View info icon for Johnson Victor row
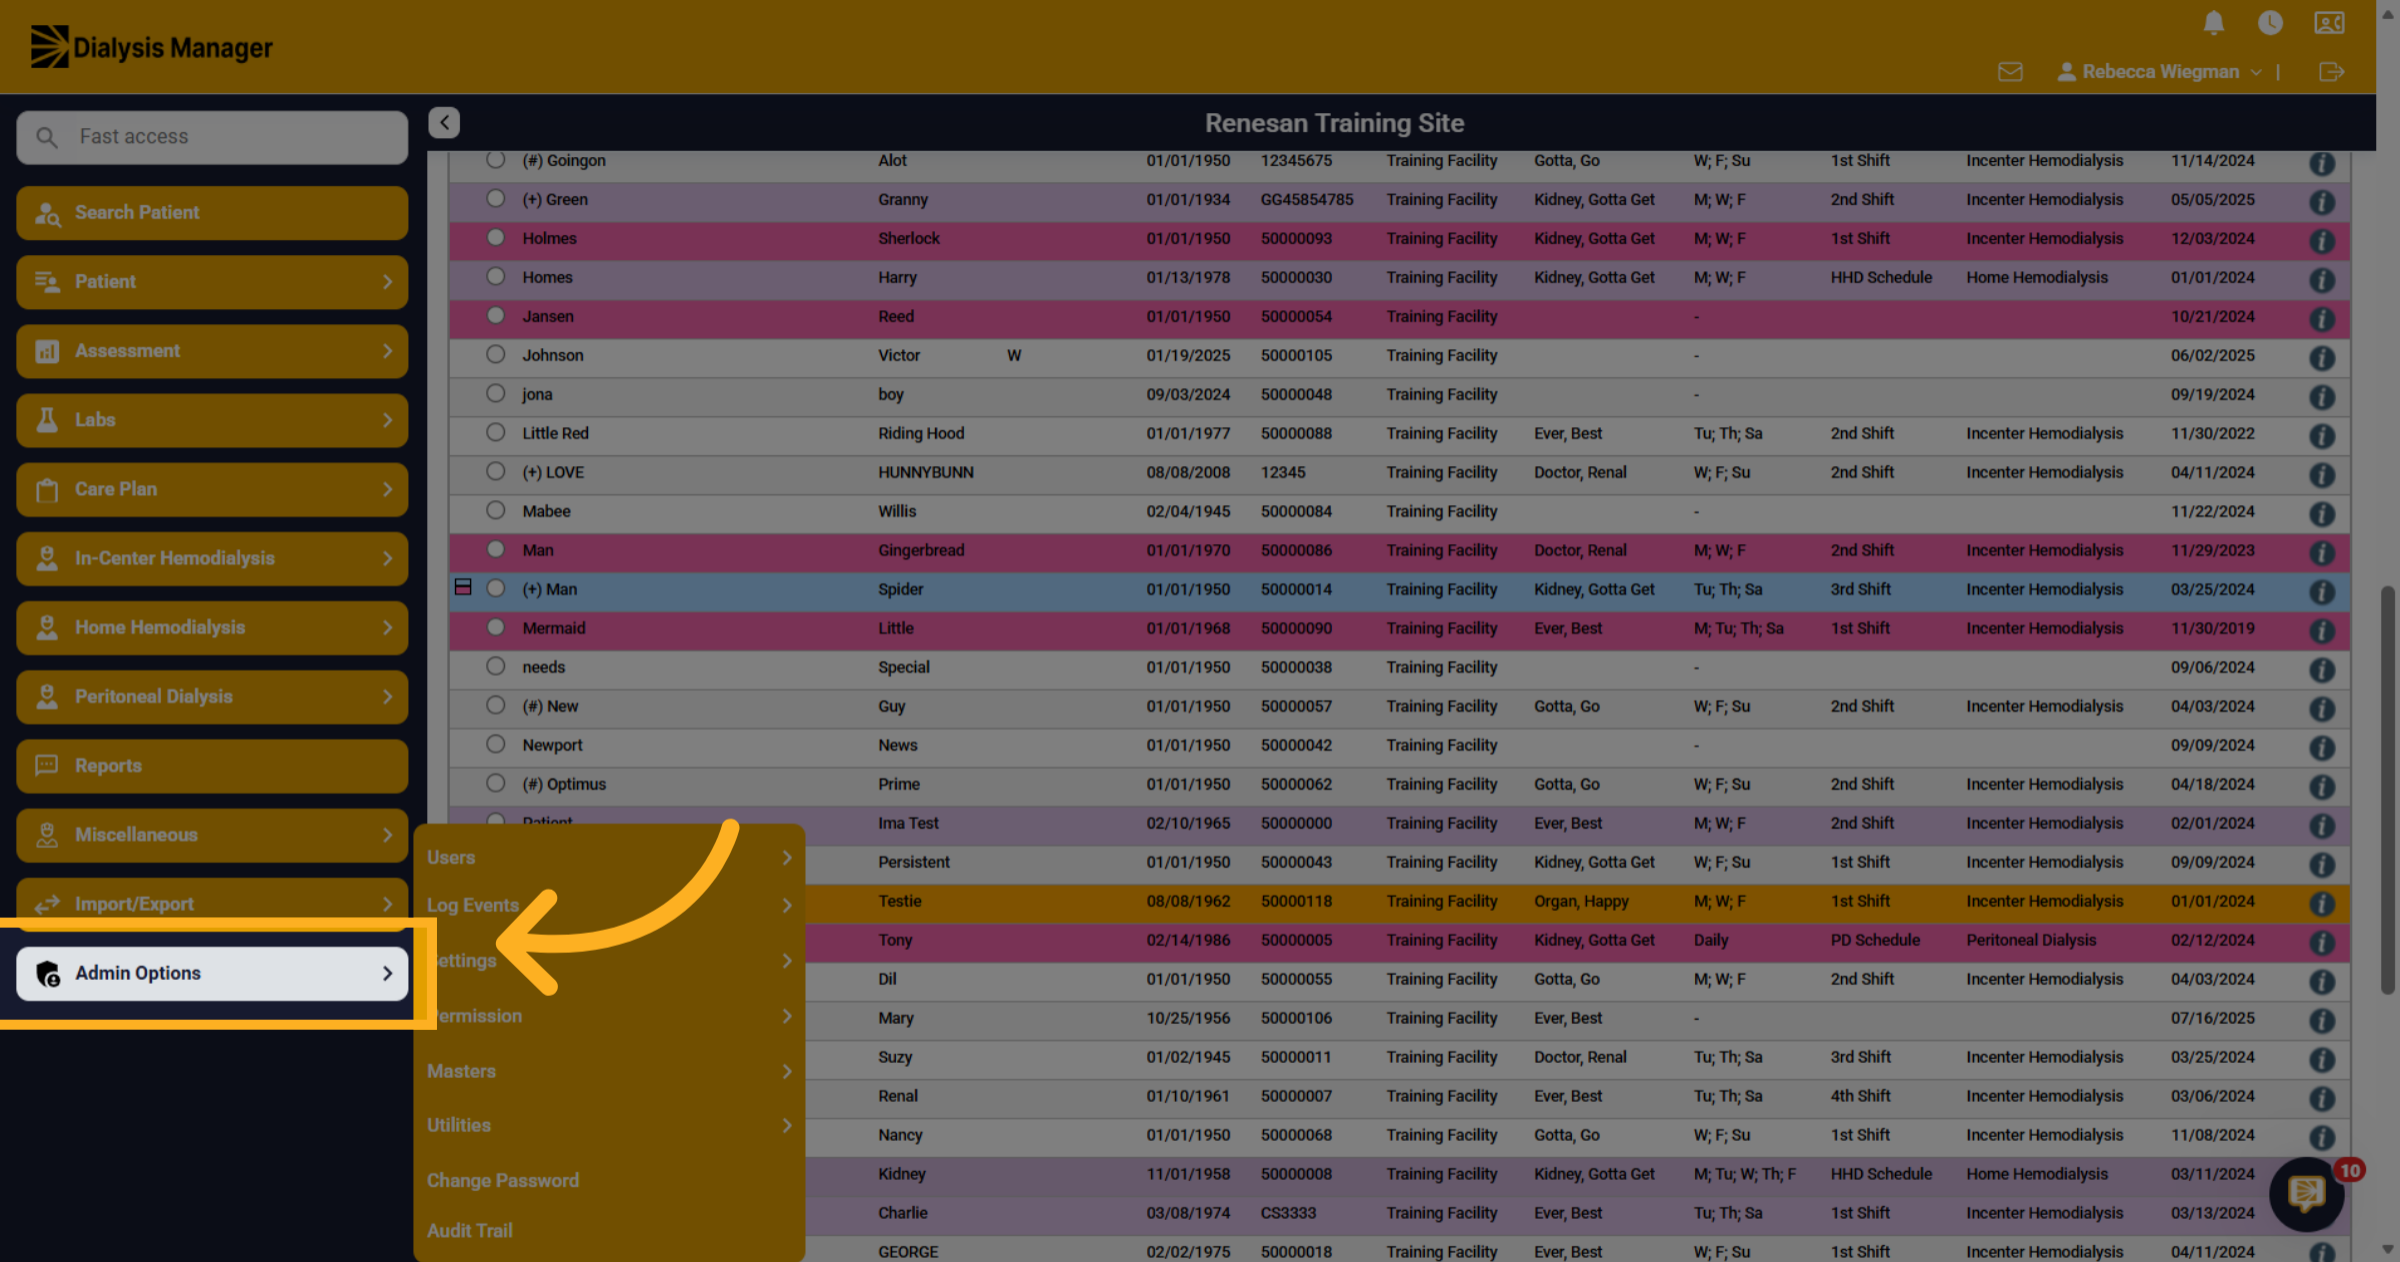 [x=2322, y=357]
